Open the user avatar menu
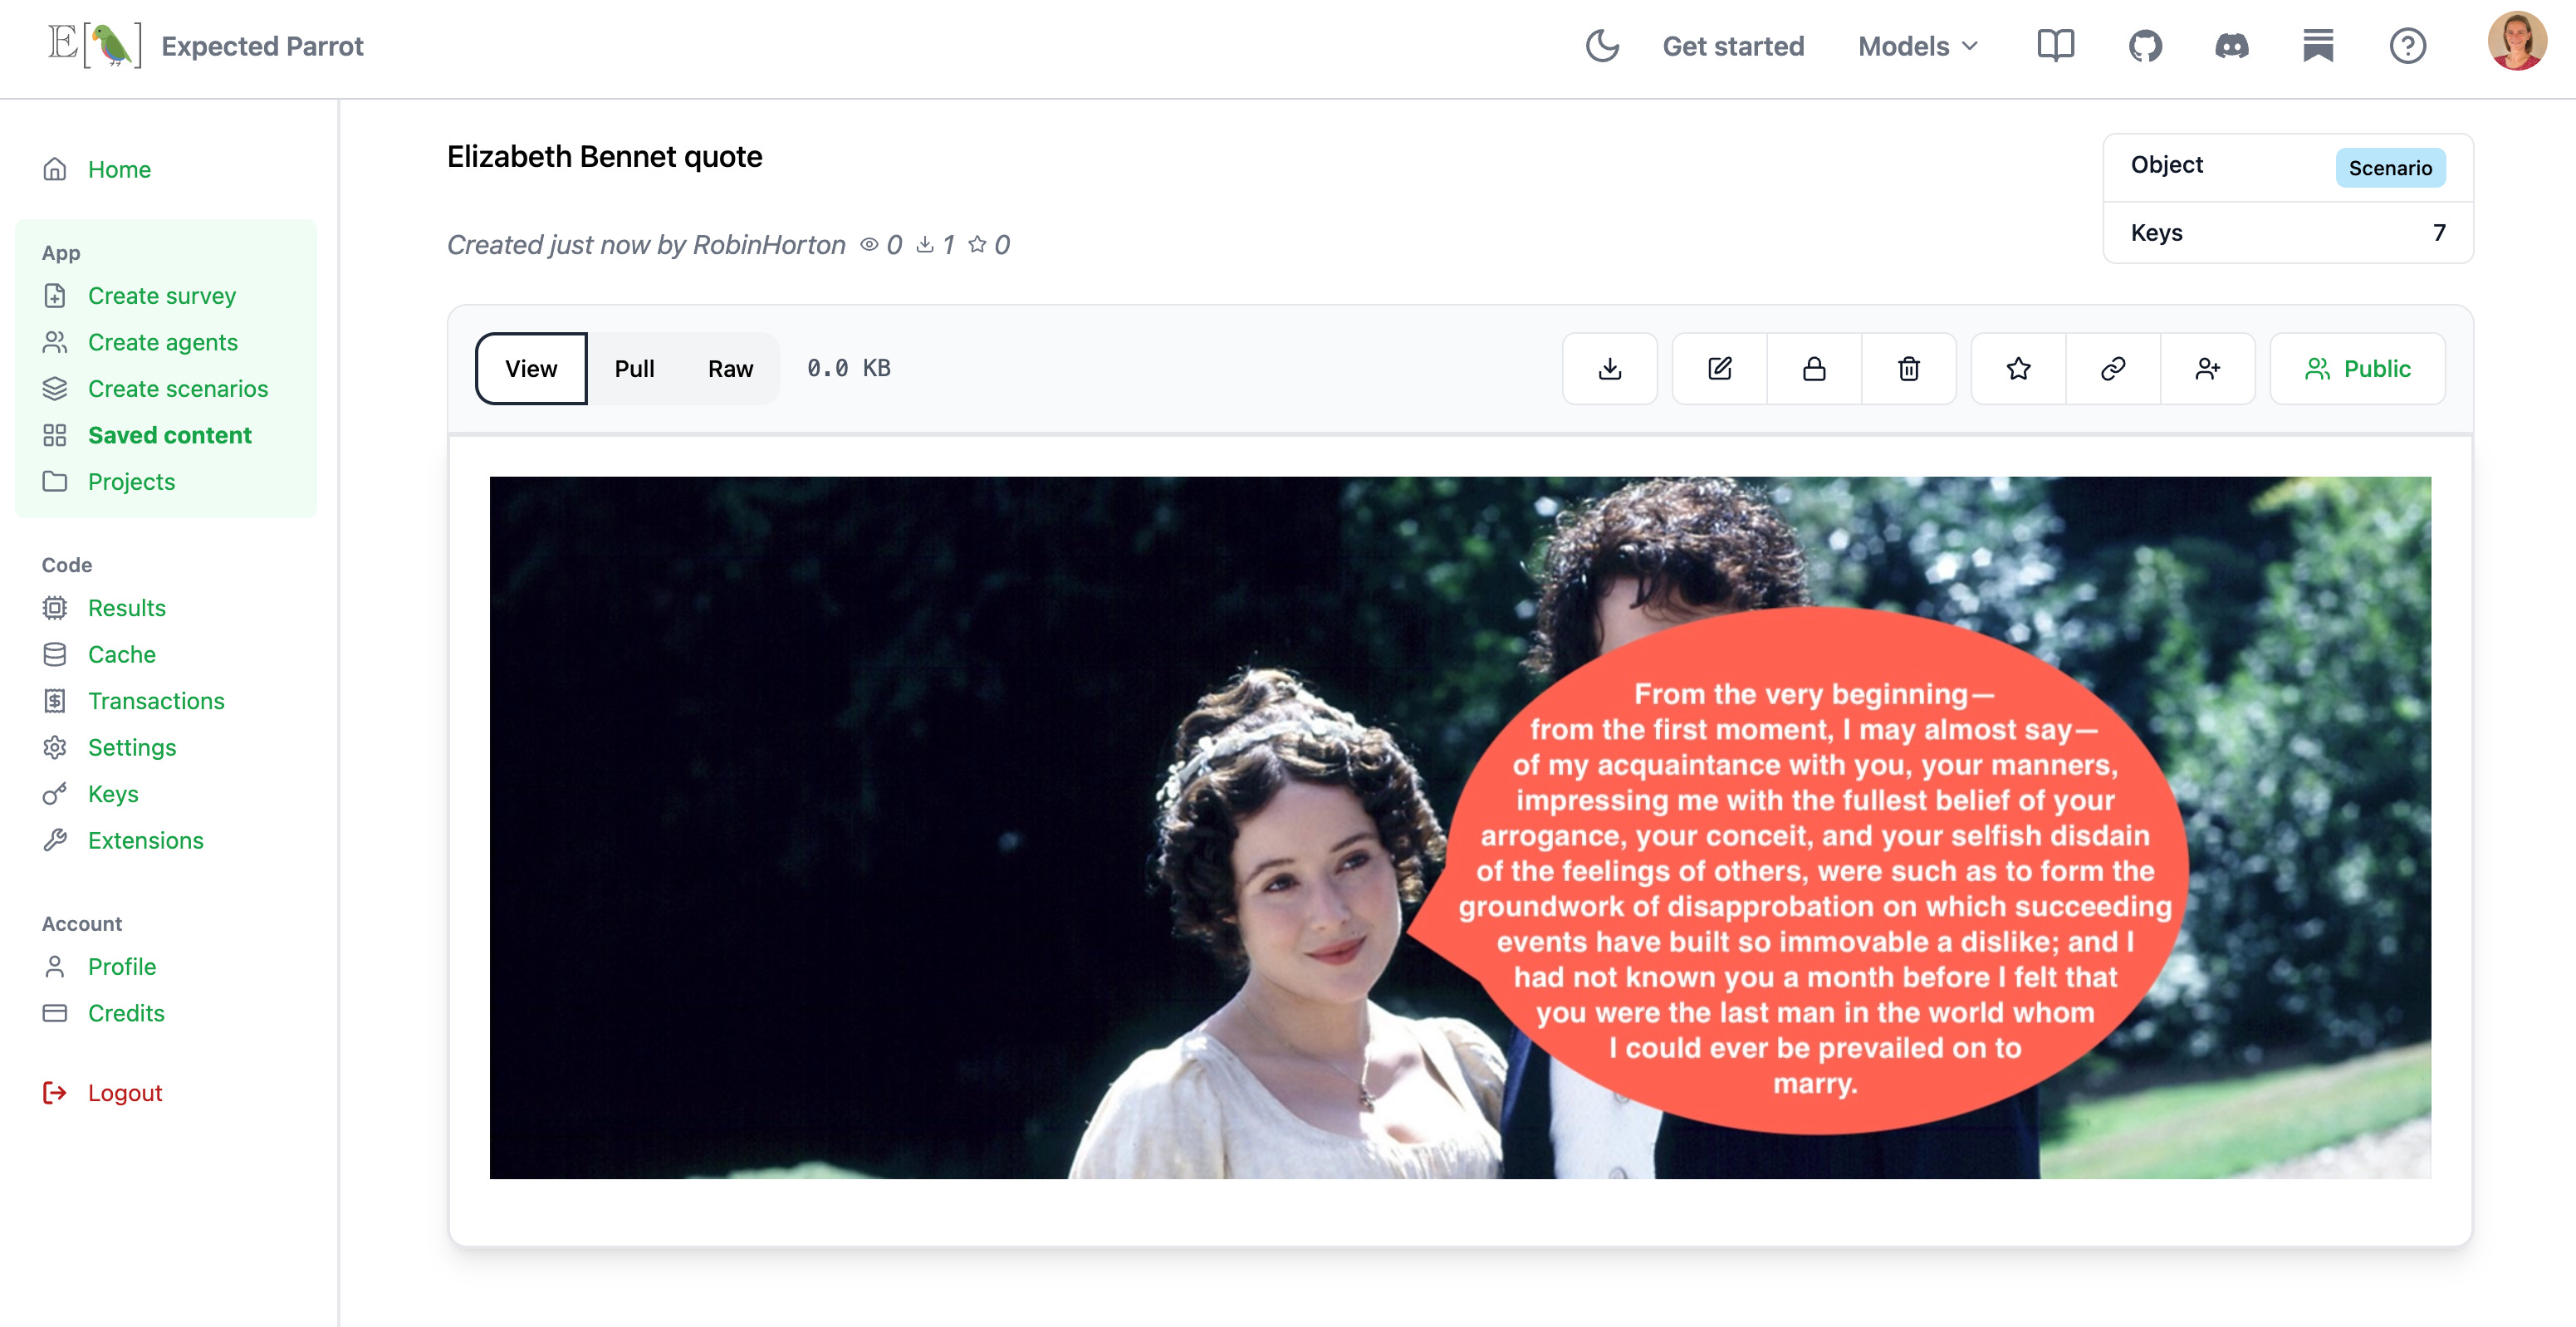Screen dimensions: 2576x1327 coord(2517,42)
